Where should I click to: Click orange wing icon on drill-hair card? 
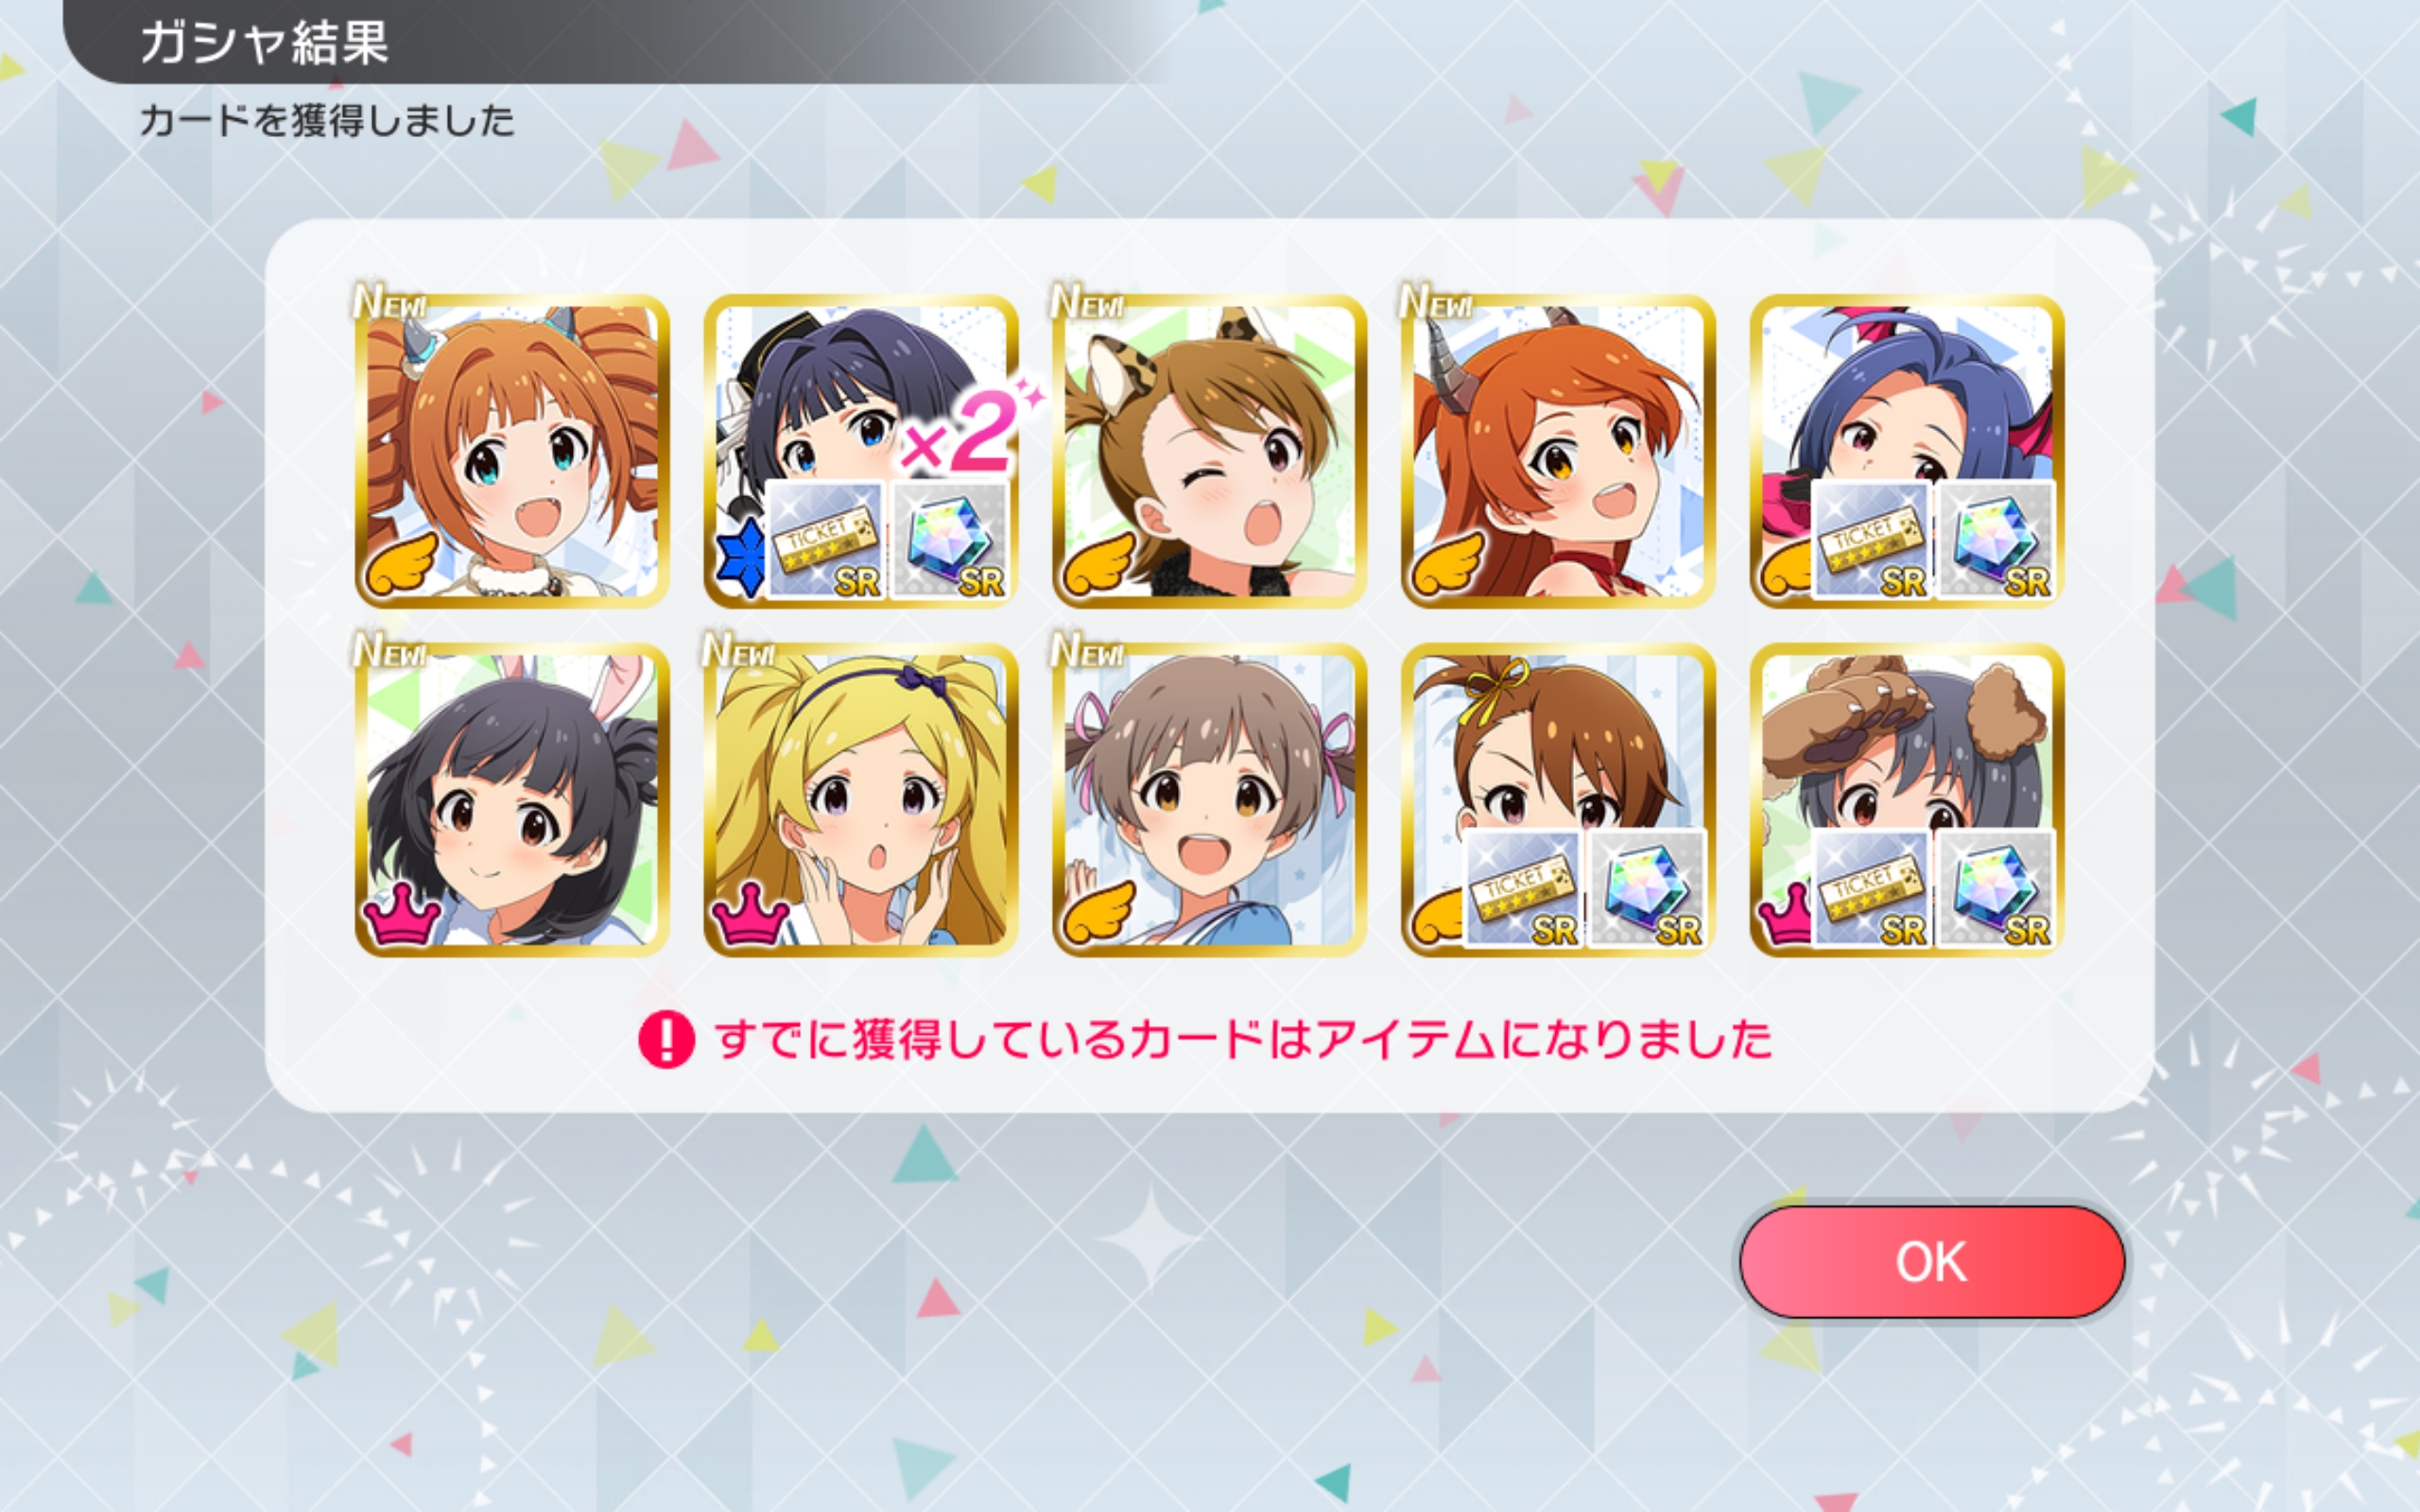(401, 564)
